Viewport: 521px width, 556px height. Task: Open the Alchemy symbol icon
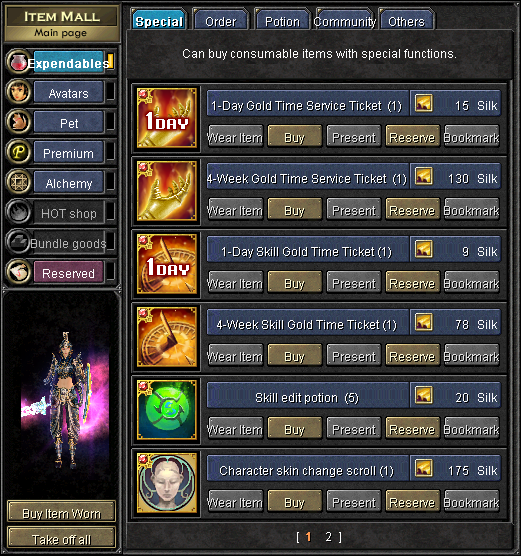18,182
